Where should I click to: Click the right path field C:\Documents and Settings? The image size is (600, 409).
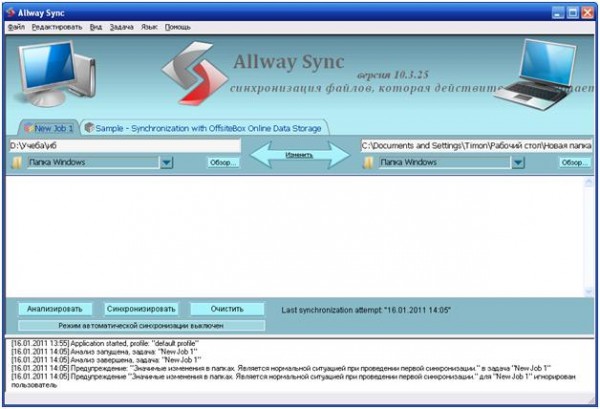pyautogui.click(x=476, y=146)
